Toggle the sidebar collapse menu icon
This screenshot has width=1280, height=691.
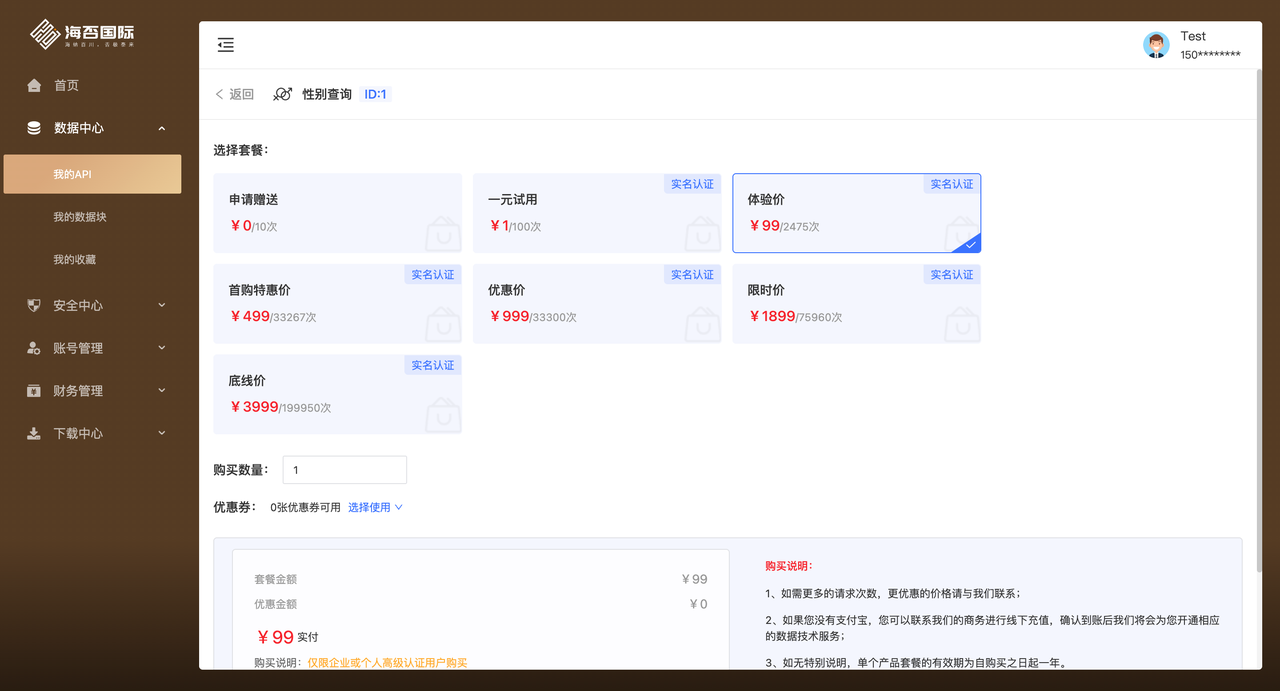click(226, 45)
